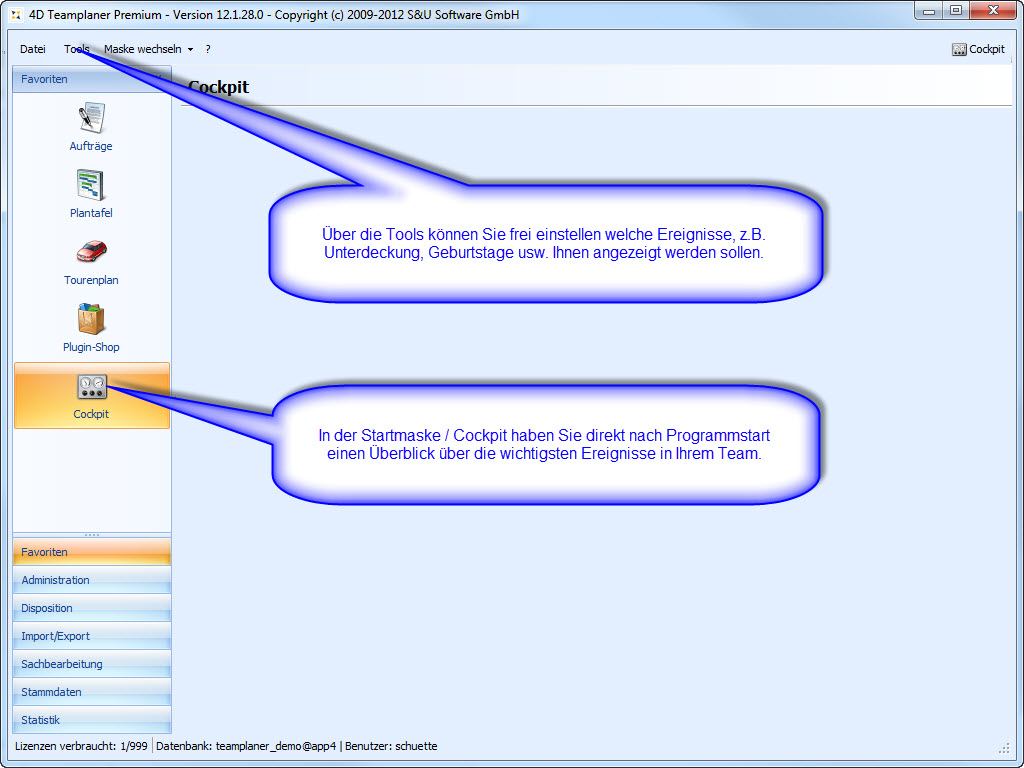Expand the Maske wechseln dropdown
The image size is (1024, 768).
pos(148,49)
